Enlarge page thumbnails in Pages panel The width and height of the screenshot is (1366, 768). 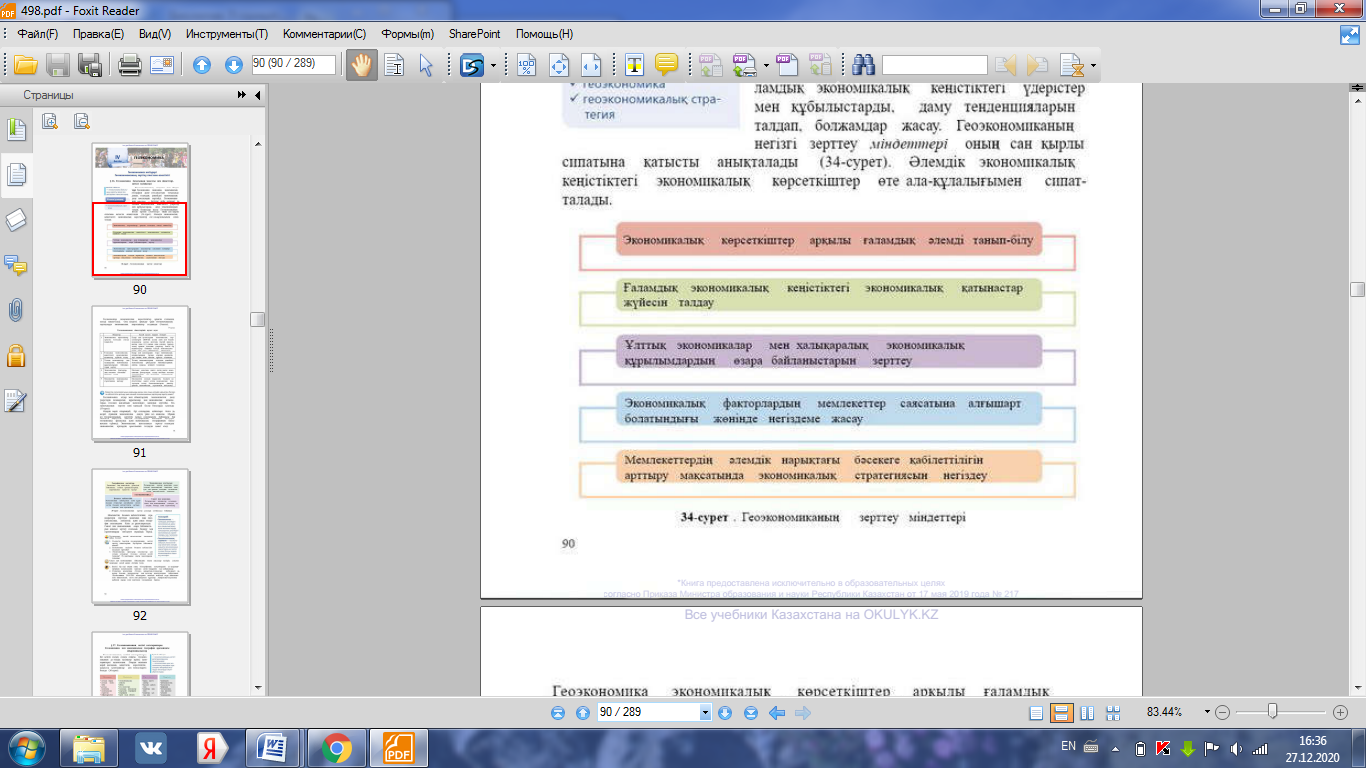[x=50, y=122]
